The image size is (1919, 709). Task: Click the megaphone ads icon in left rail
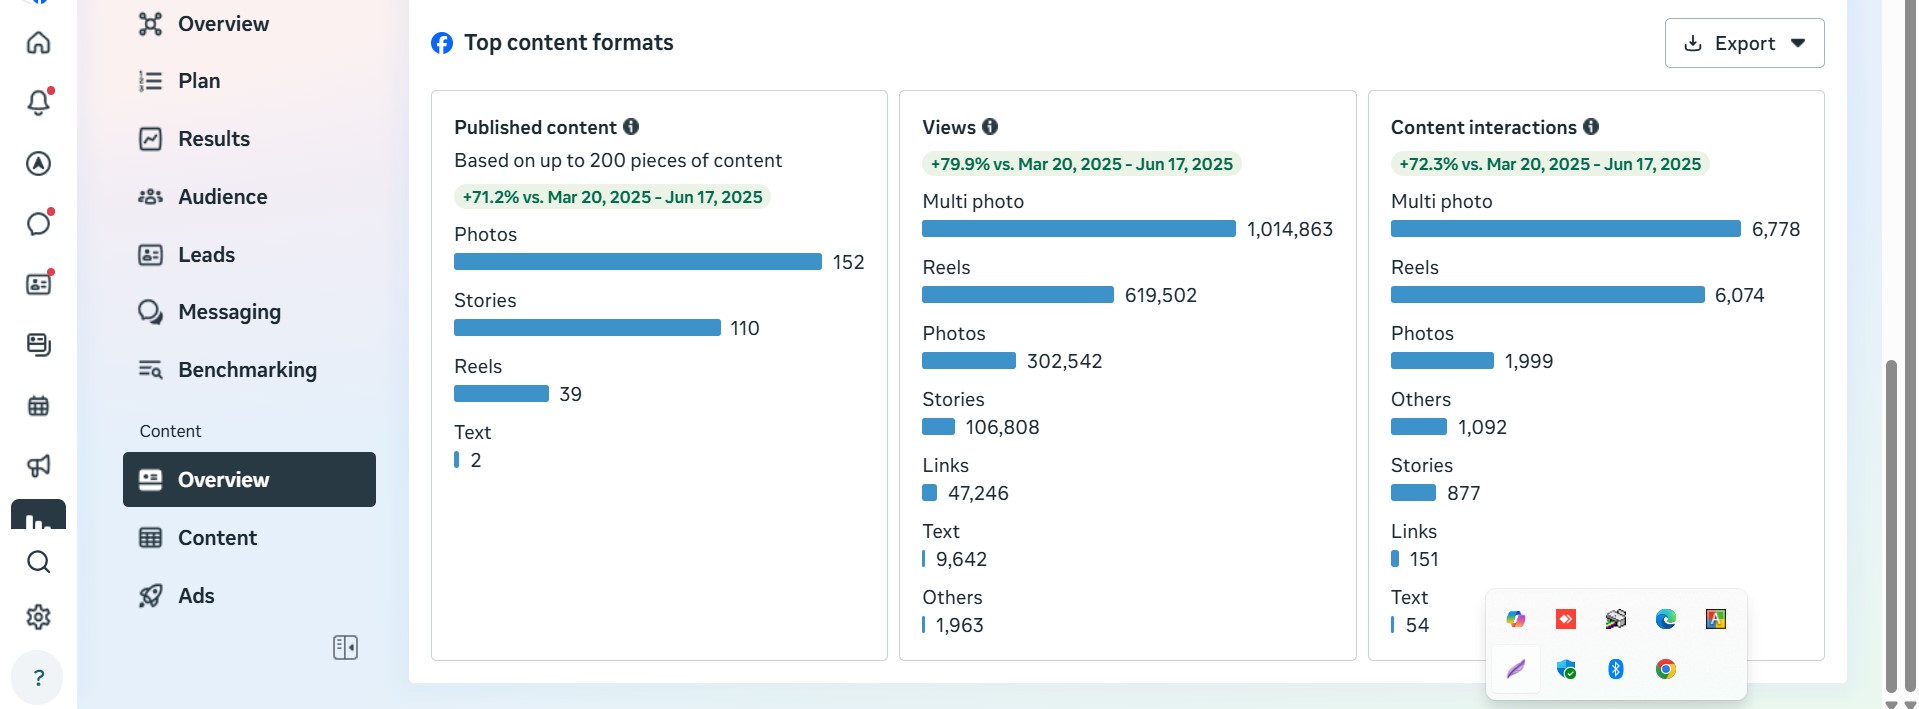click(x=38, y=466)
